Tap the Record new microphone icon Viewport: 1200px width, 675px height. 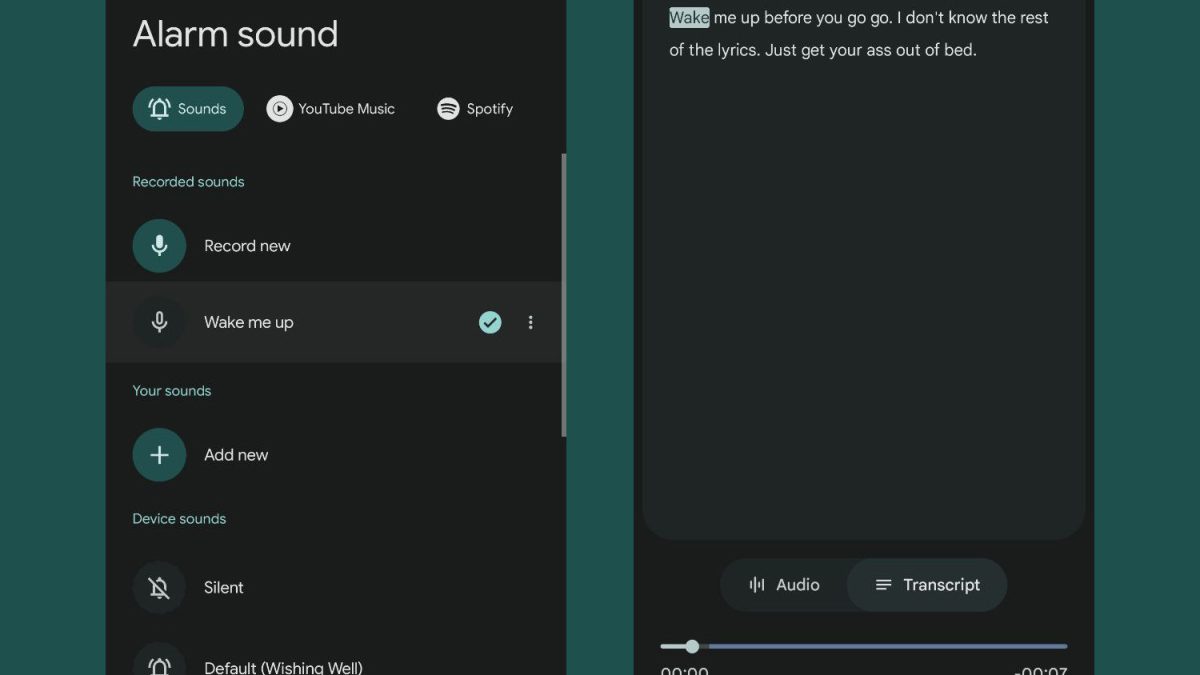point(159,246)
